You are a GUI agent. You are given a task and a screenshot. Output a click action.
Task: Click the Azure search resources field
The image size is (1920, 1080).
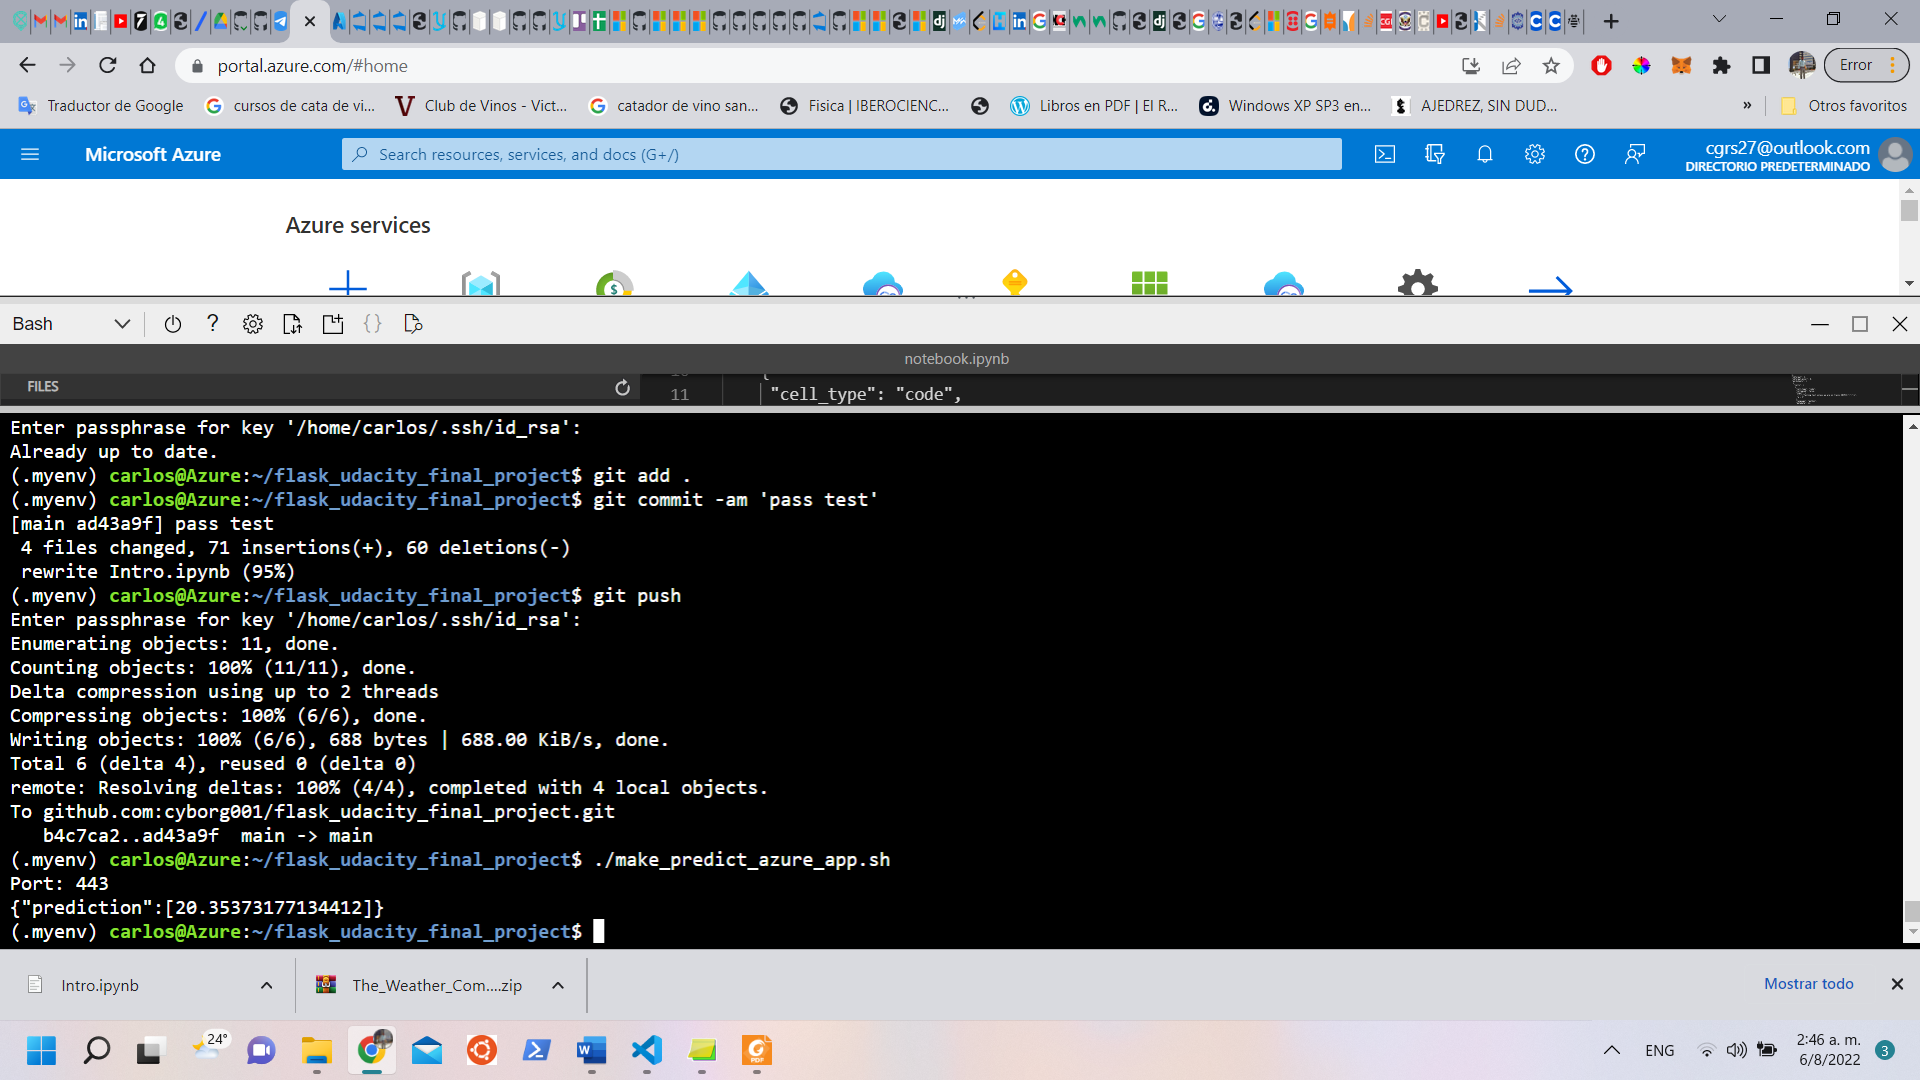(840, 154)
